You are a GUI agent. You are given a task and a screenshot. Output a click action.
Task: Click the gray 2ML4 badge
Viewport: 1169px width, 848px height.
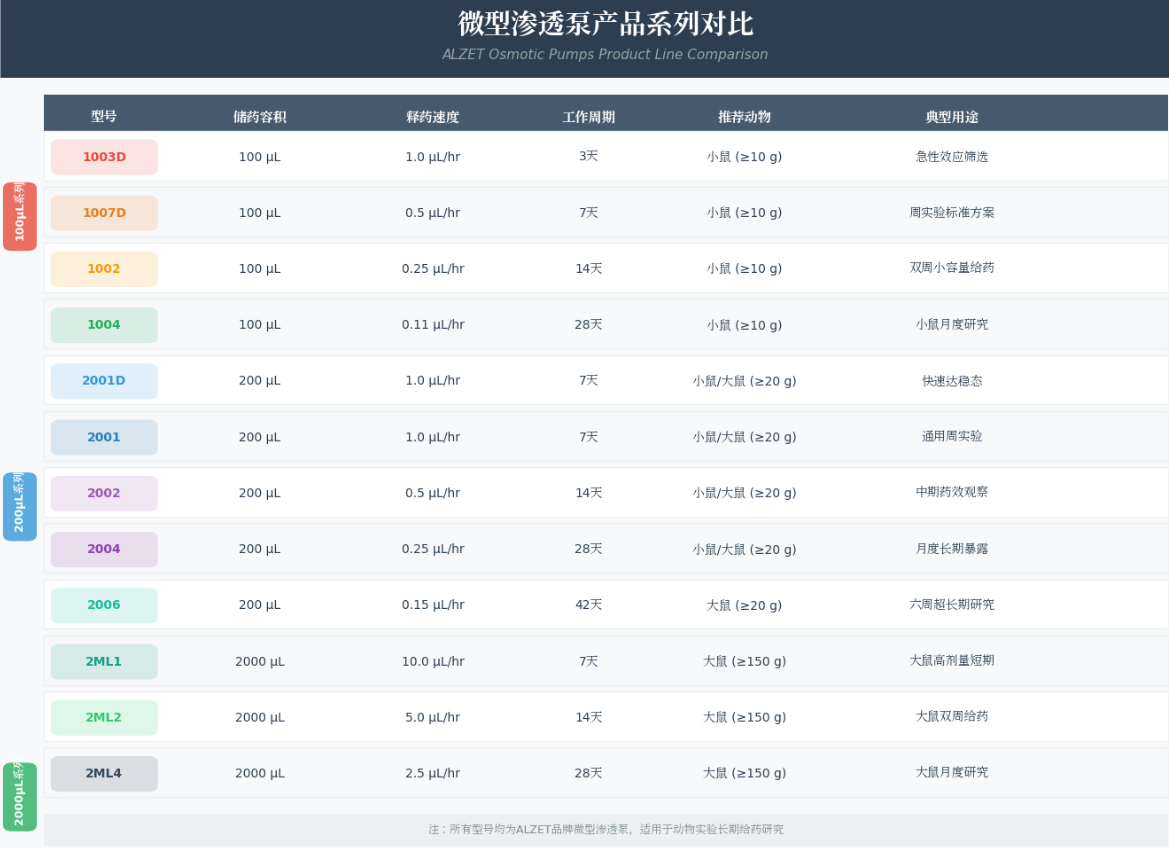point(103,773)
